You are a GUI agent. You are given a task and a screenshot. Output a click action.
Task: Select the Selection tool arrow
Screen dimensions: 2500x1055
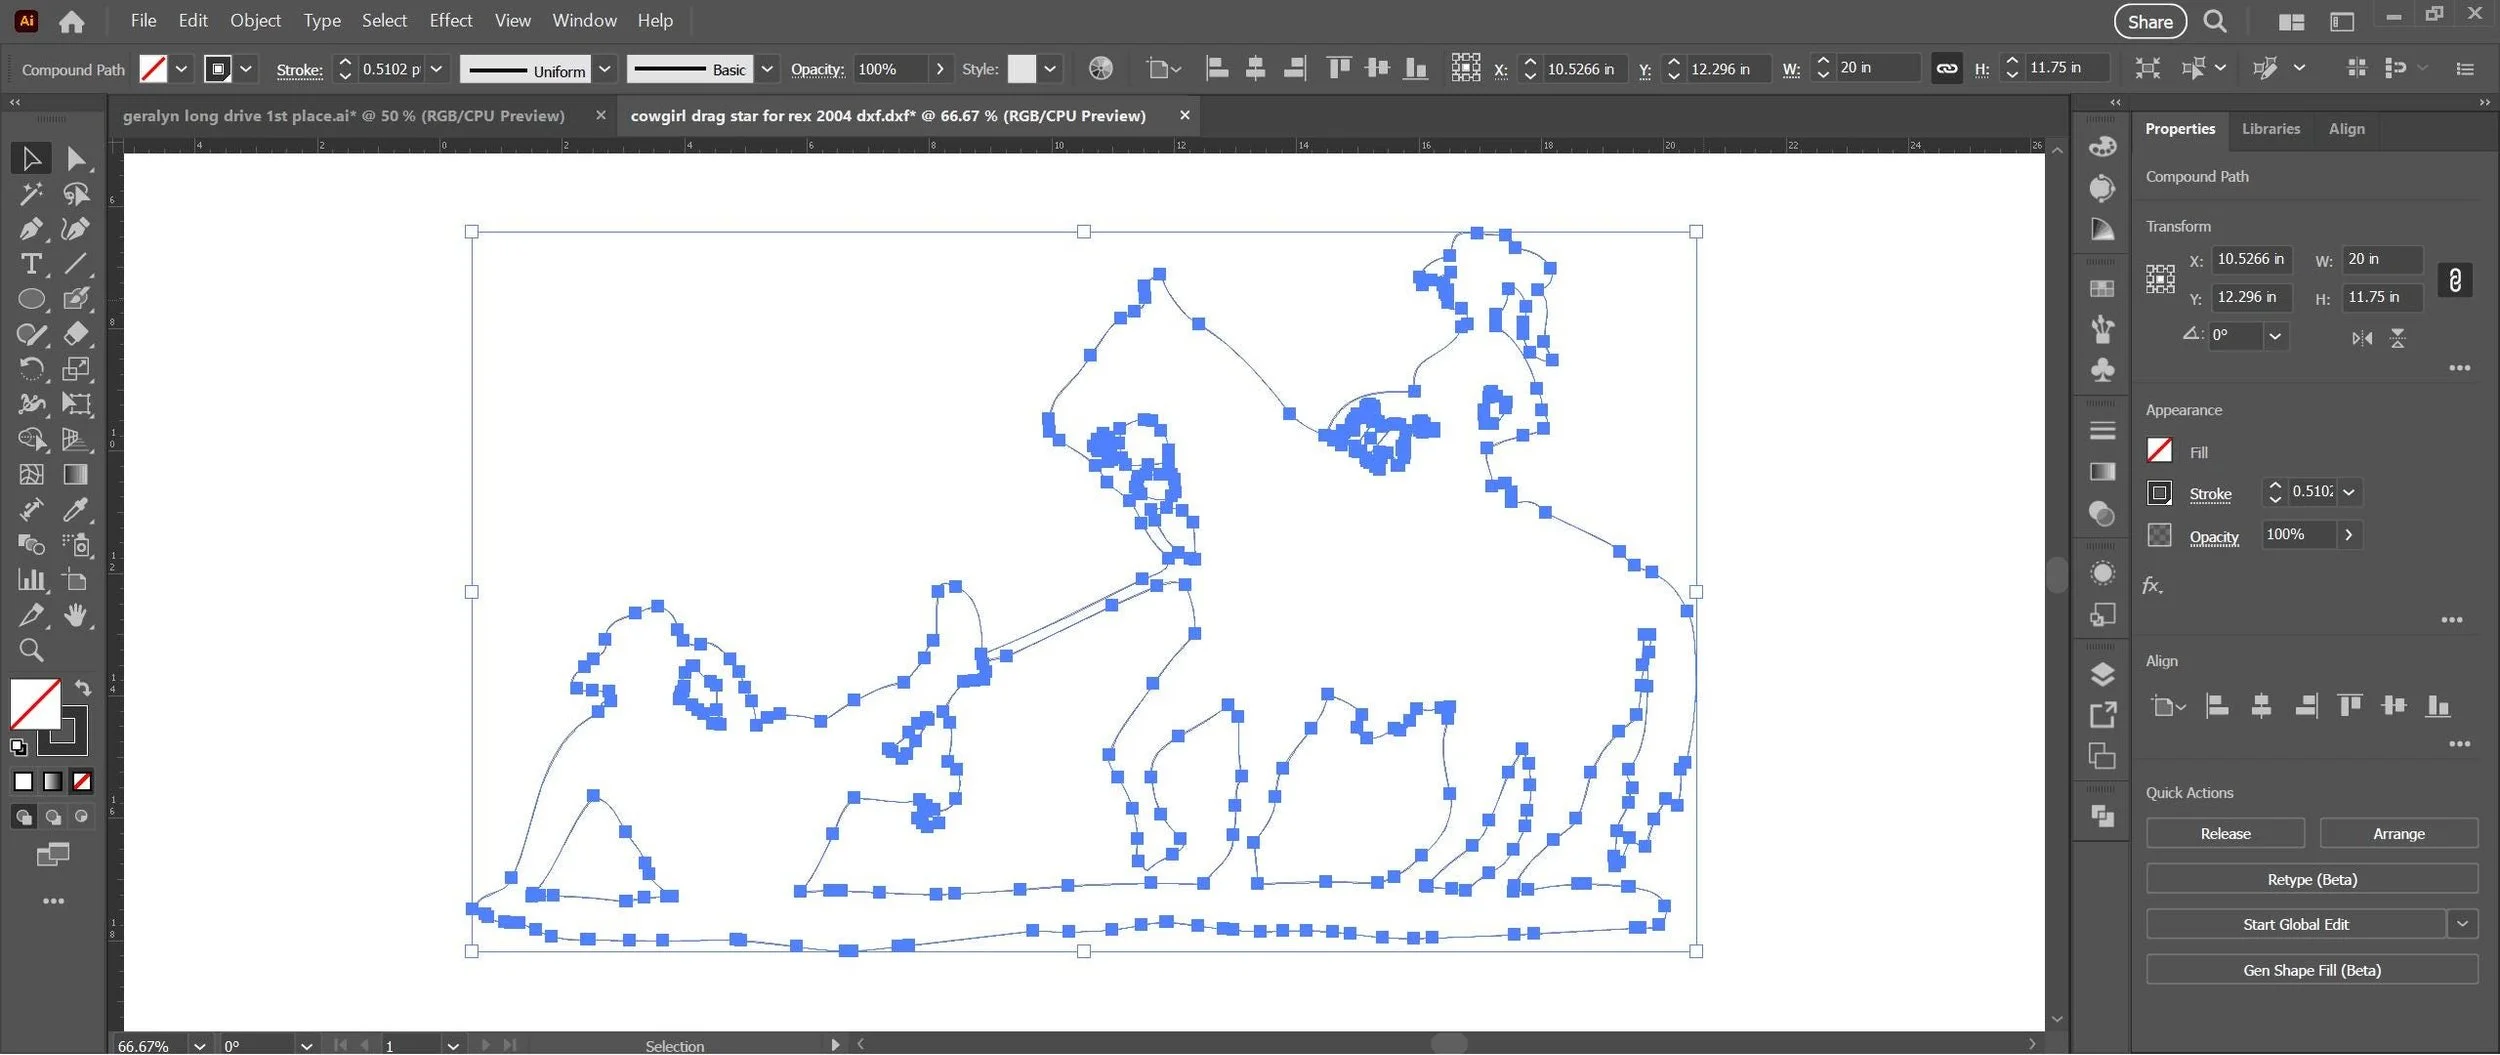coord(31,159)
